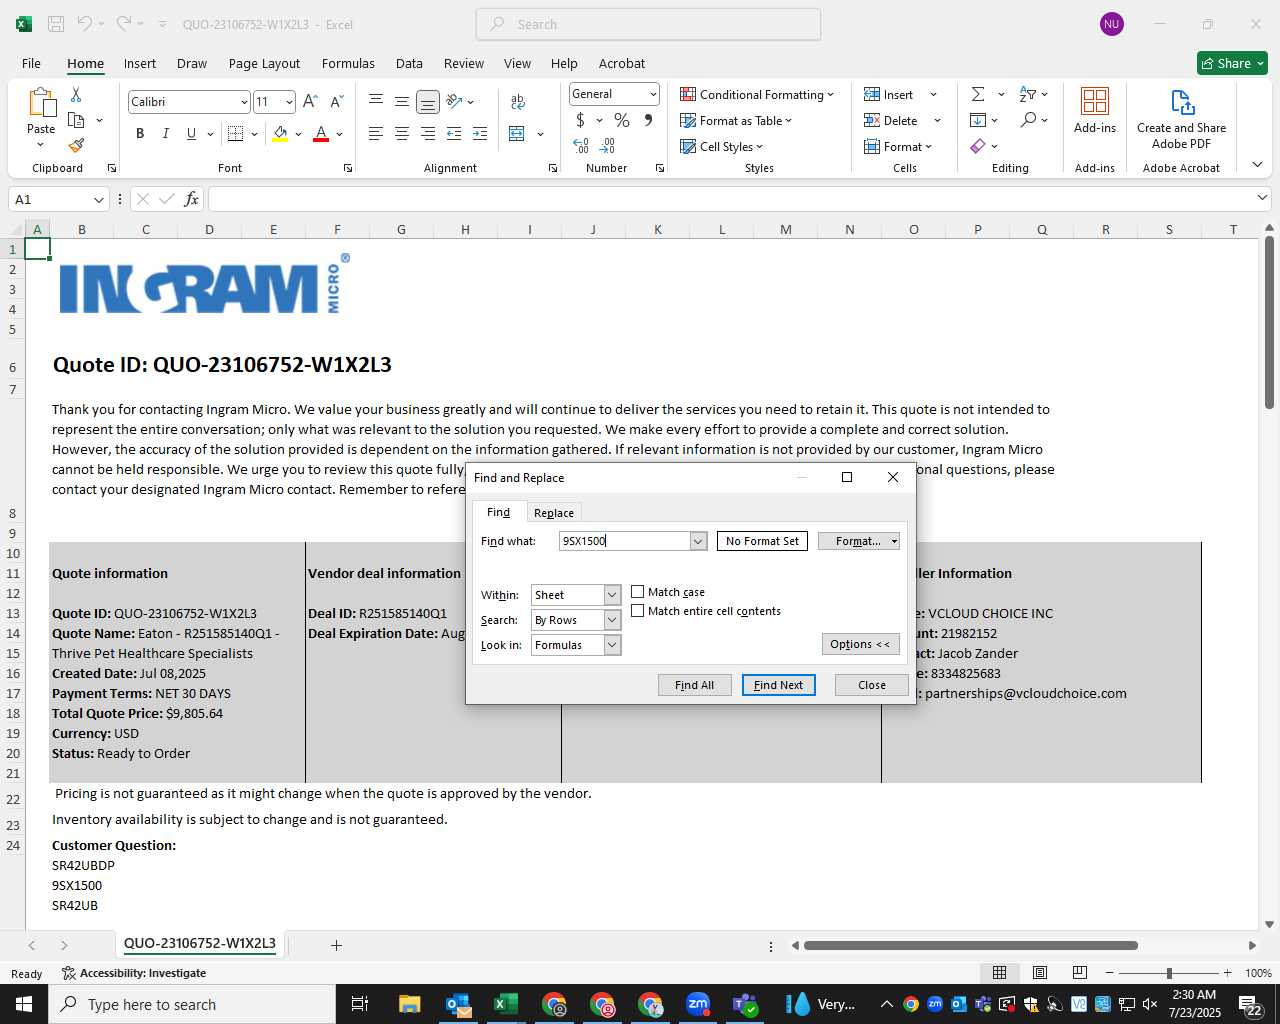Collapse options with Options << button
This screenshot has width=1280, height=1024.
pyautogui.click(x=860, y=644)
